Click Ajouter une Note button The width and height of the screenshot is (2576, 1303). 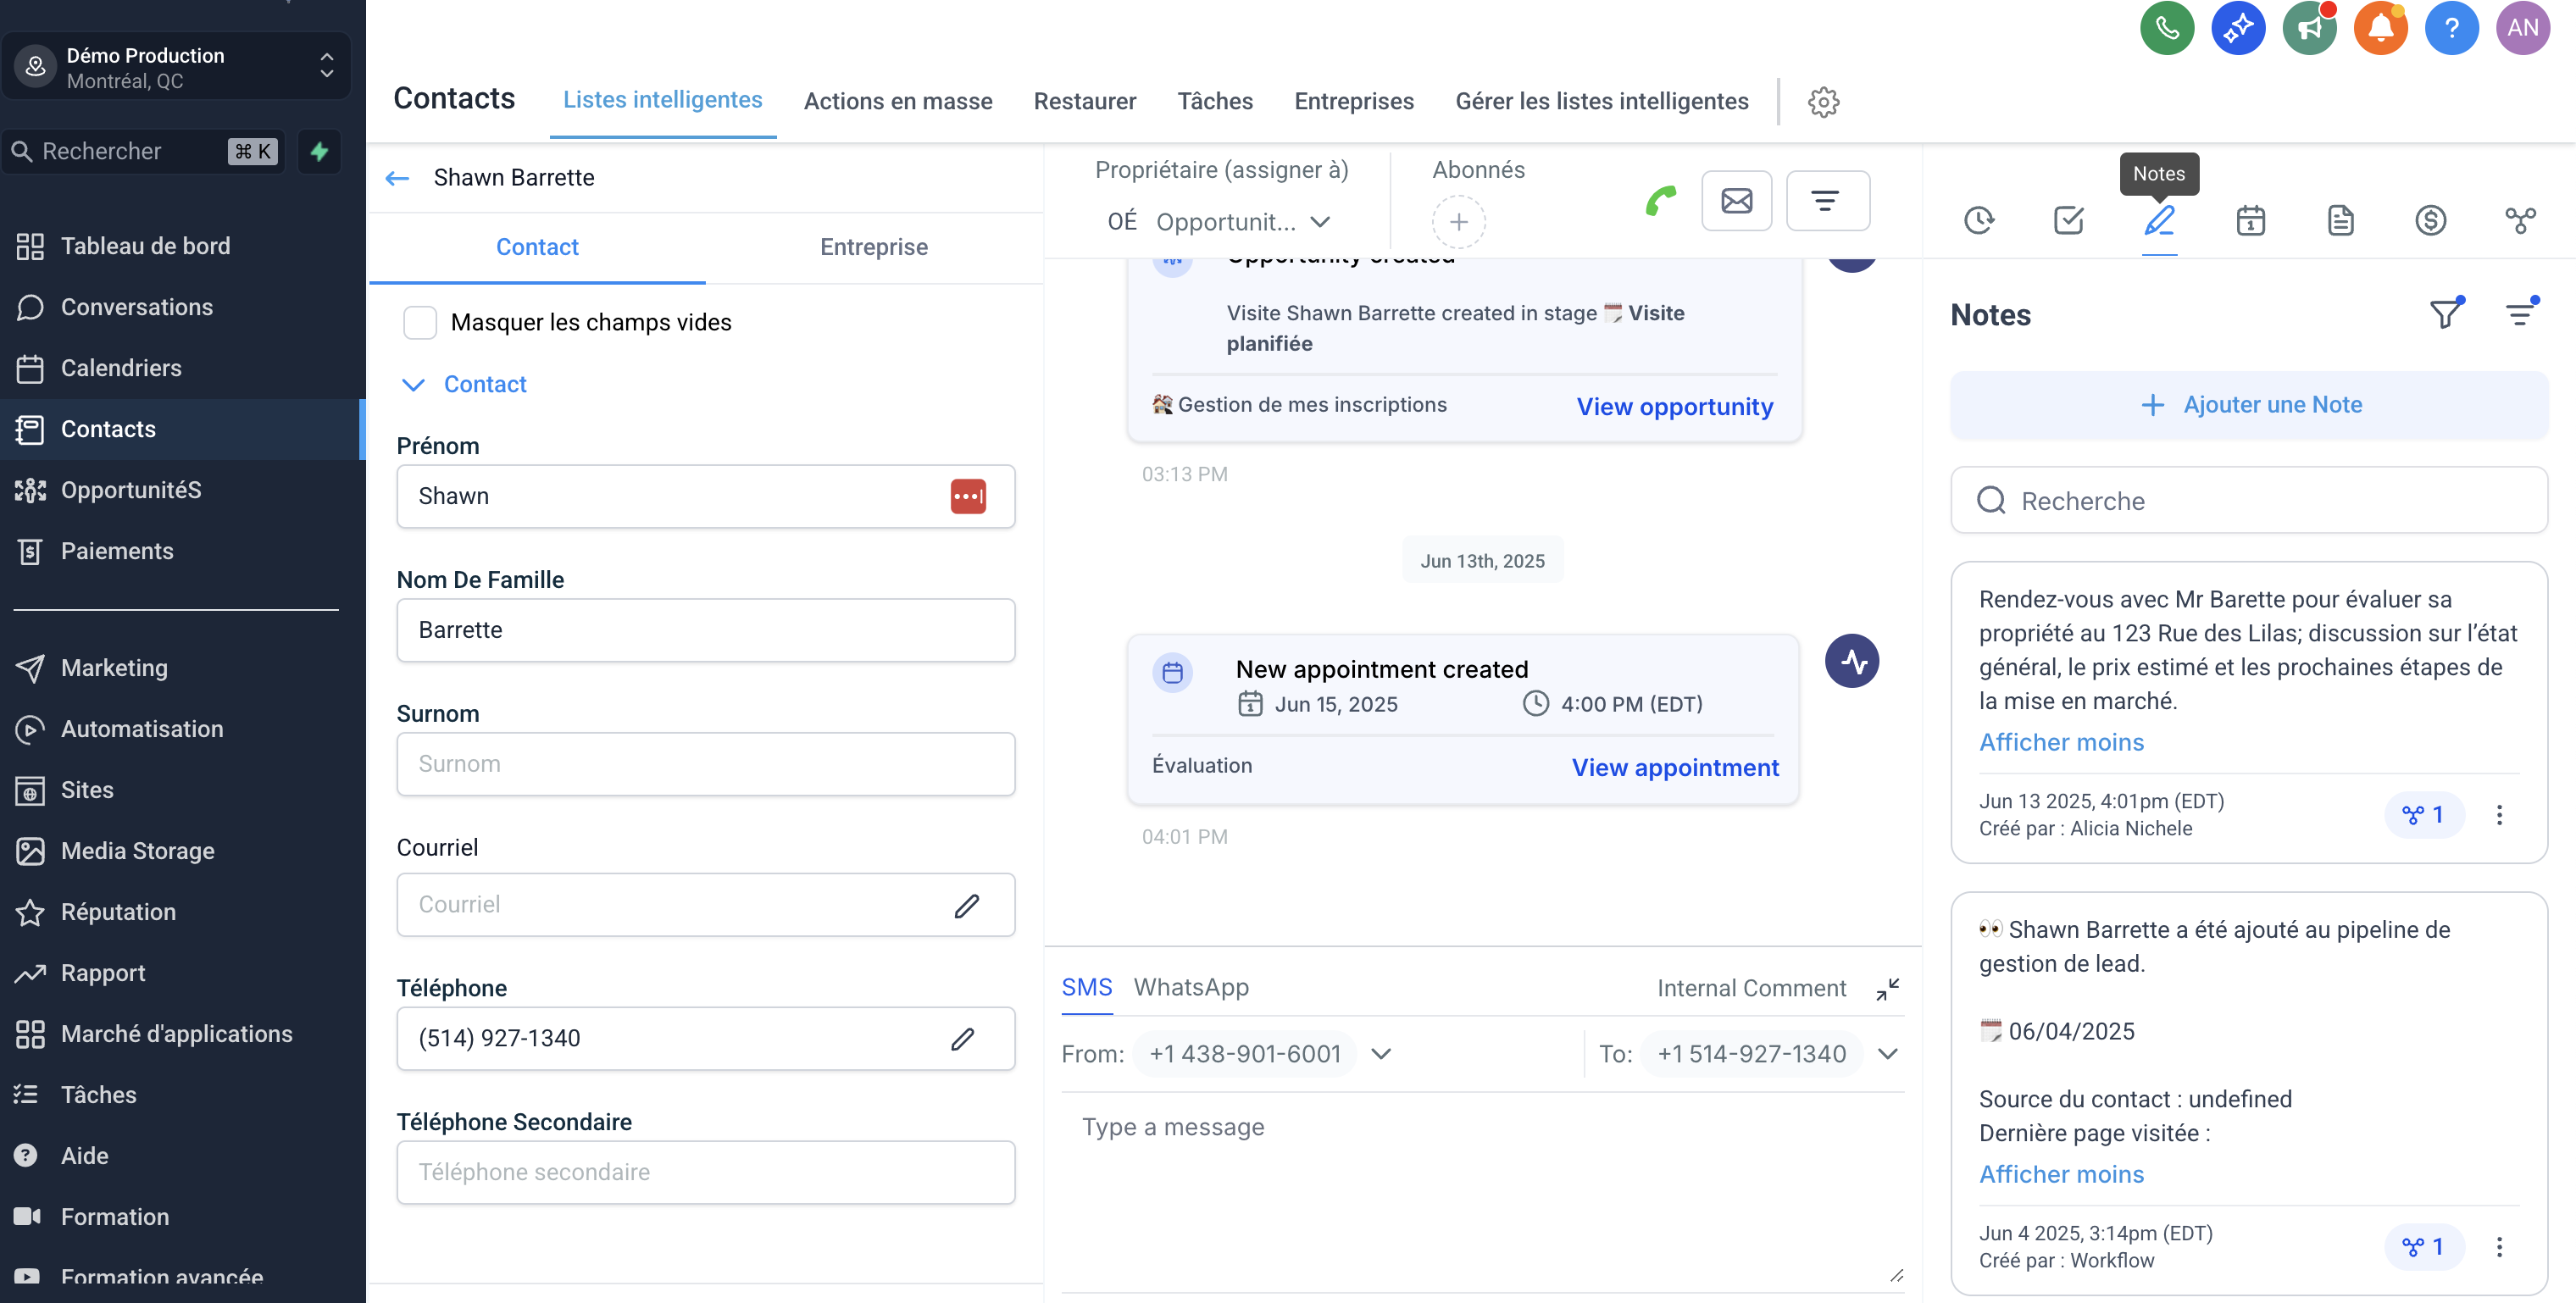2248,405
